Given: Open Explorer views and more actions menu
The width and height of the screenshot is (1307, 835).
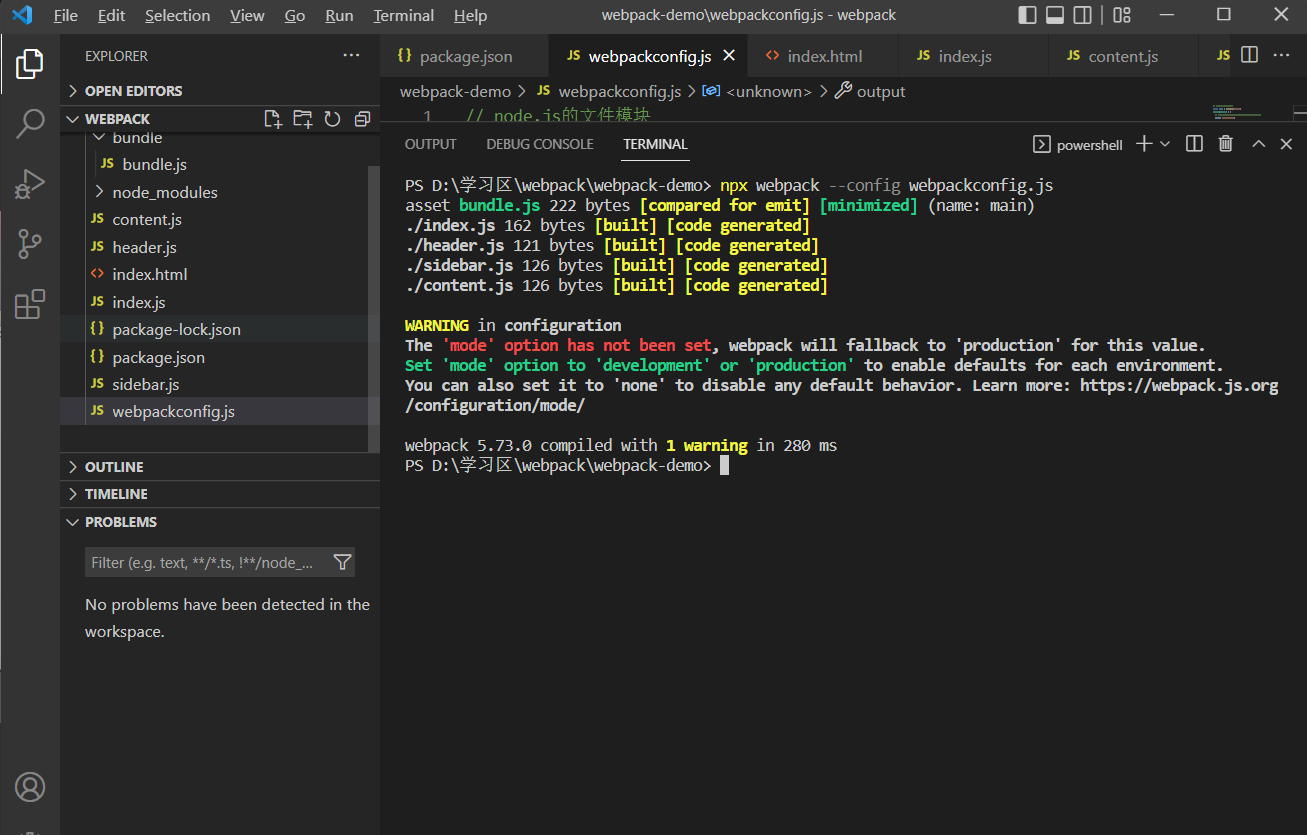Looking at the screenshot, I should point(351,56).
